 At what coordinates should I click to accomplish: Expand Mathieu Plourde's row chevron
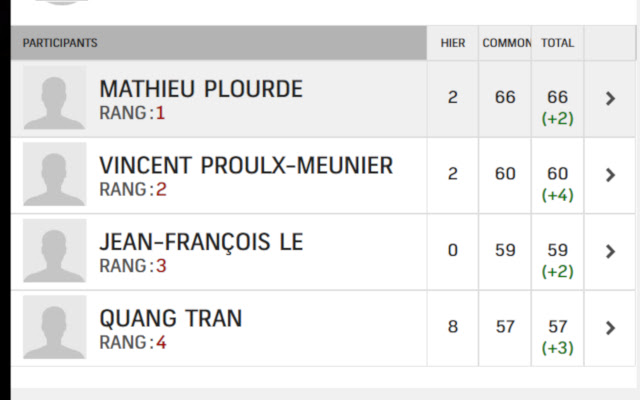[611, 98]
